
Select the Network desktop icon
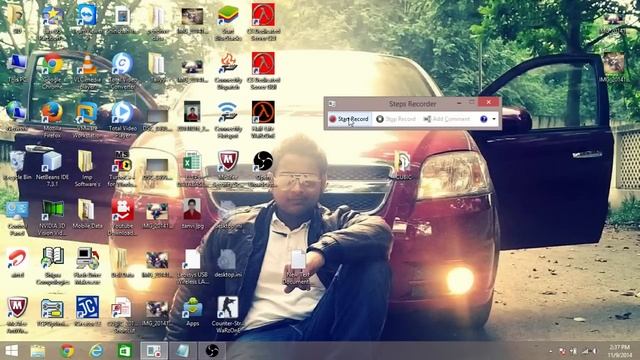click(17, 116)
